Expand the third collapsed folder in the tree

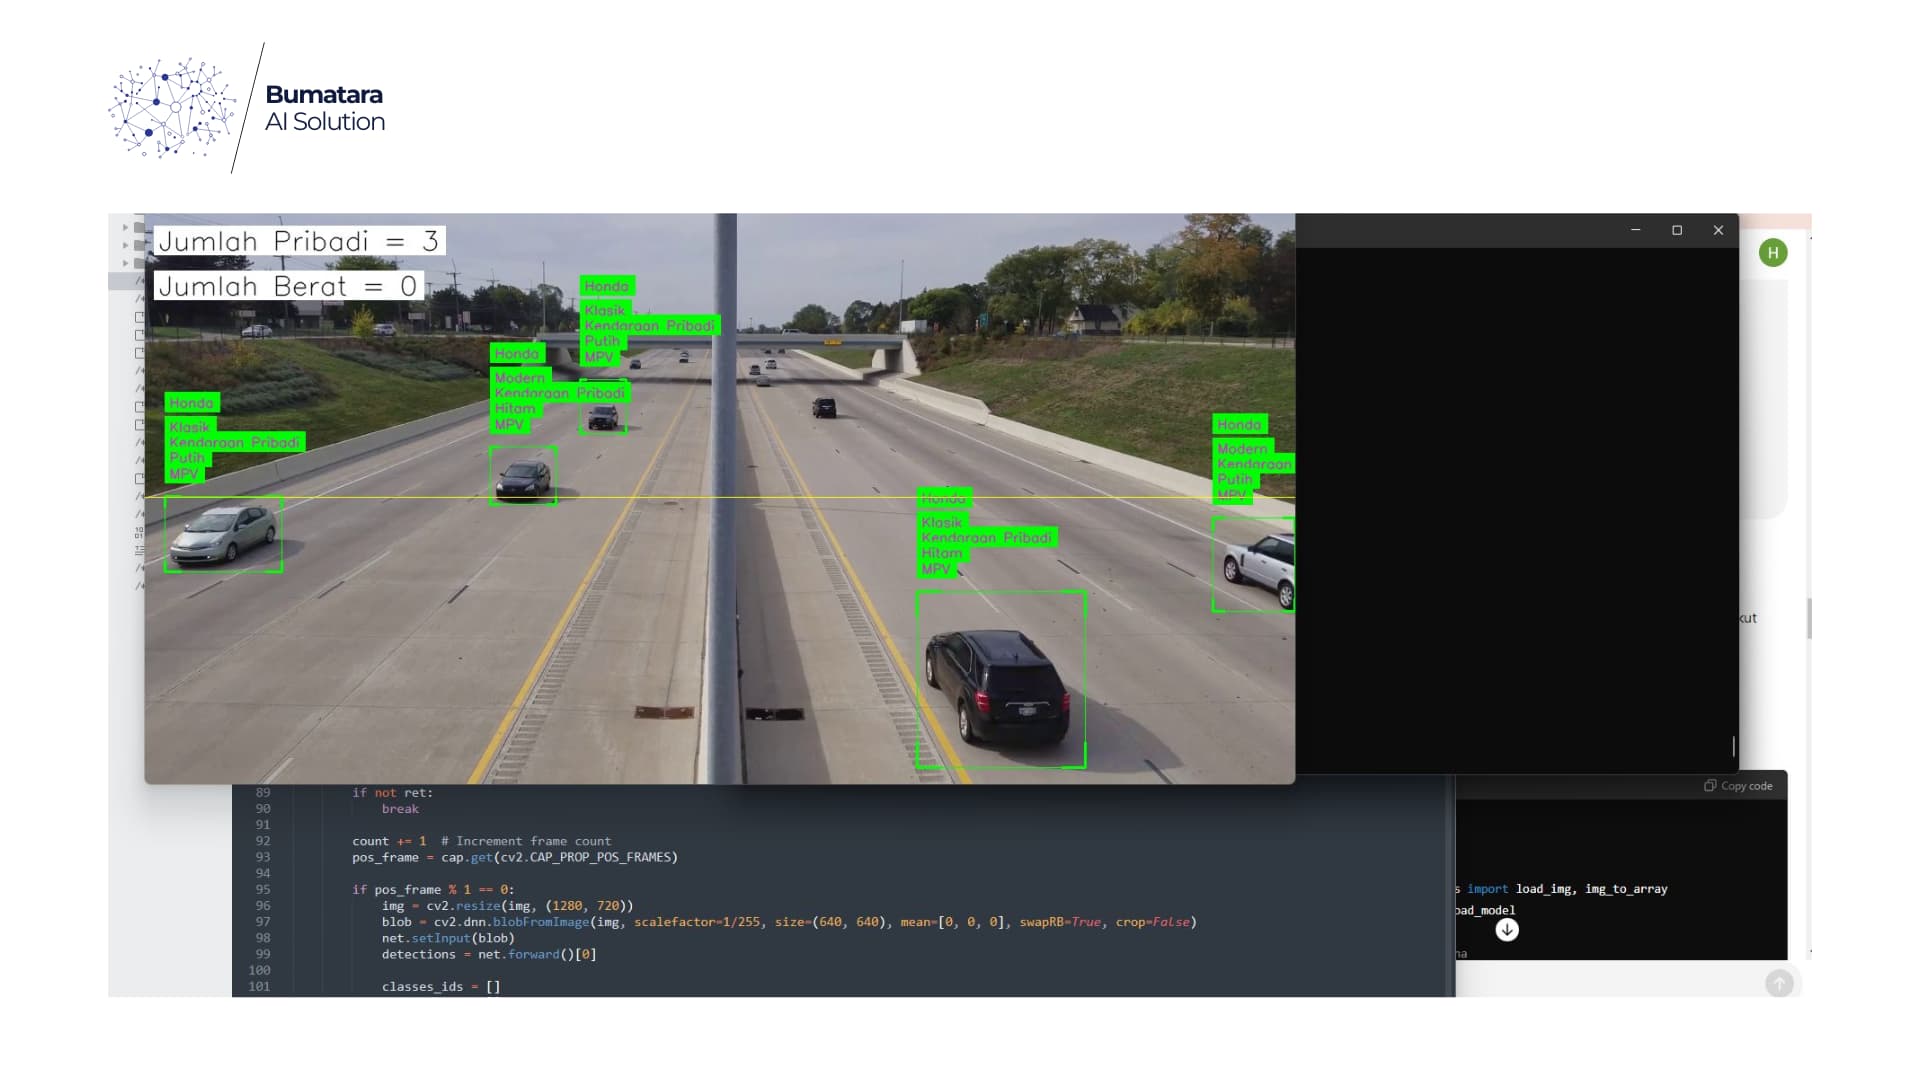click(x=126, y=263)
